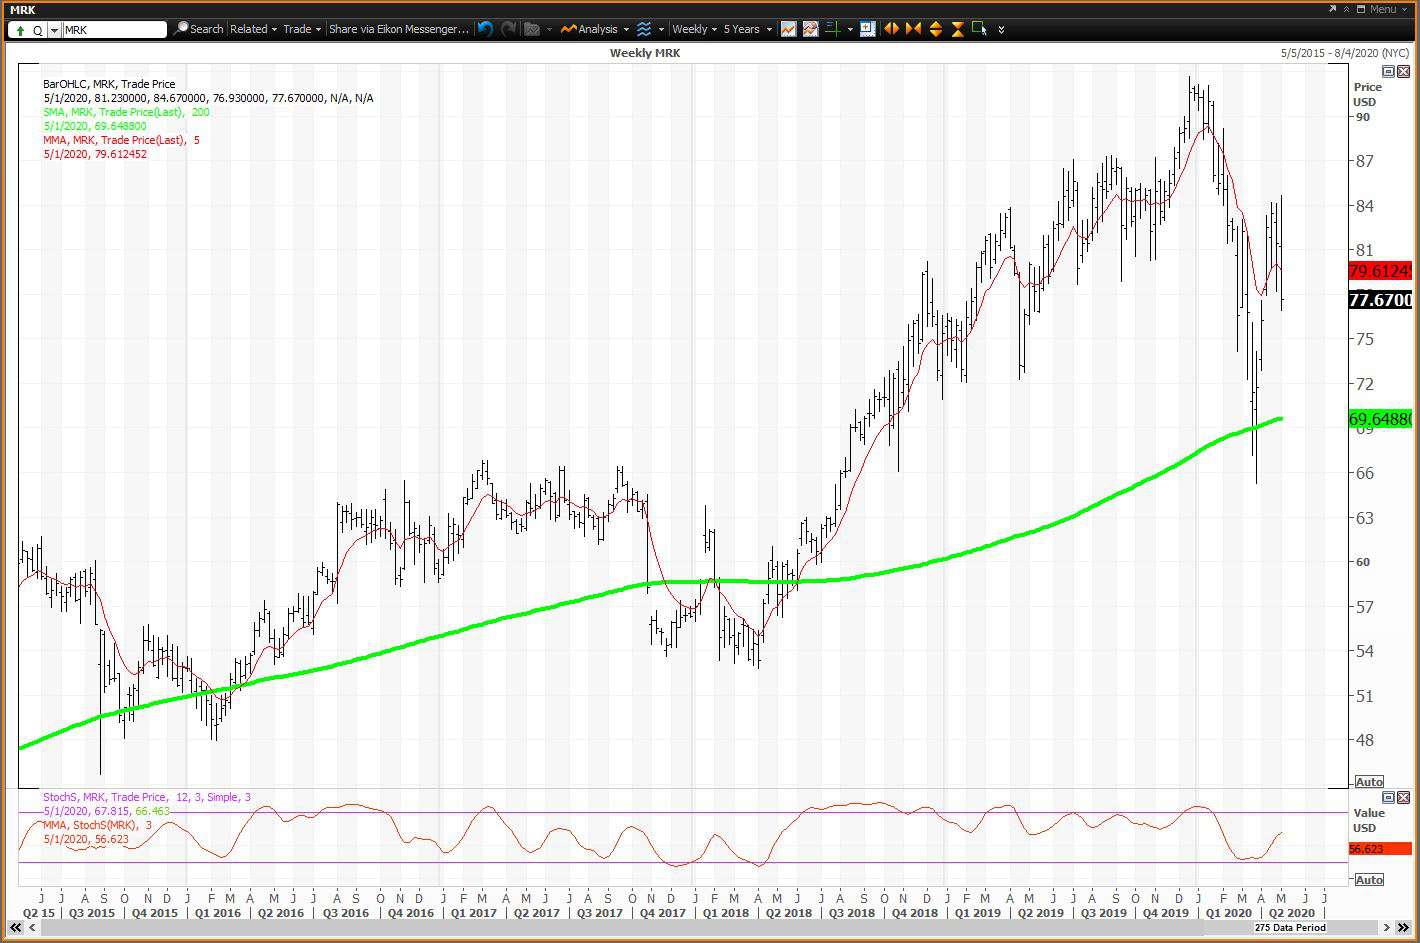
Task: Click the line chart template icon
Action: (x=788, y=29)
